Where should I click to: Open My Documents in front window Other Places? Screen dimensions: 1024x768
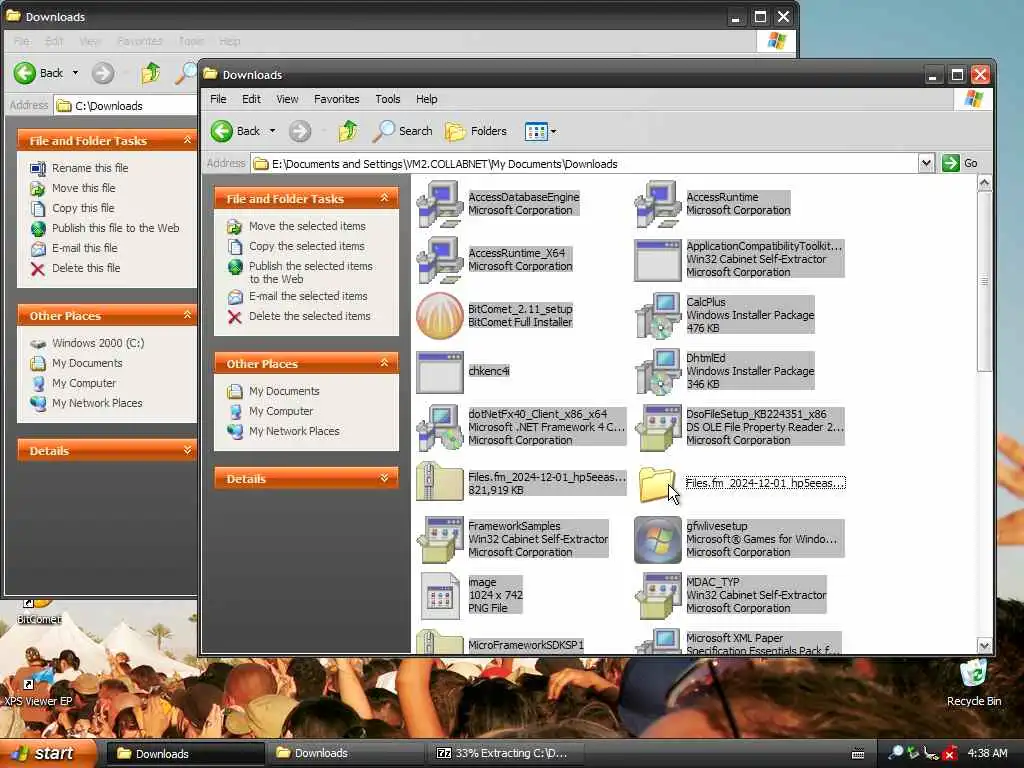coord(284,391)
